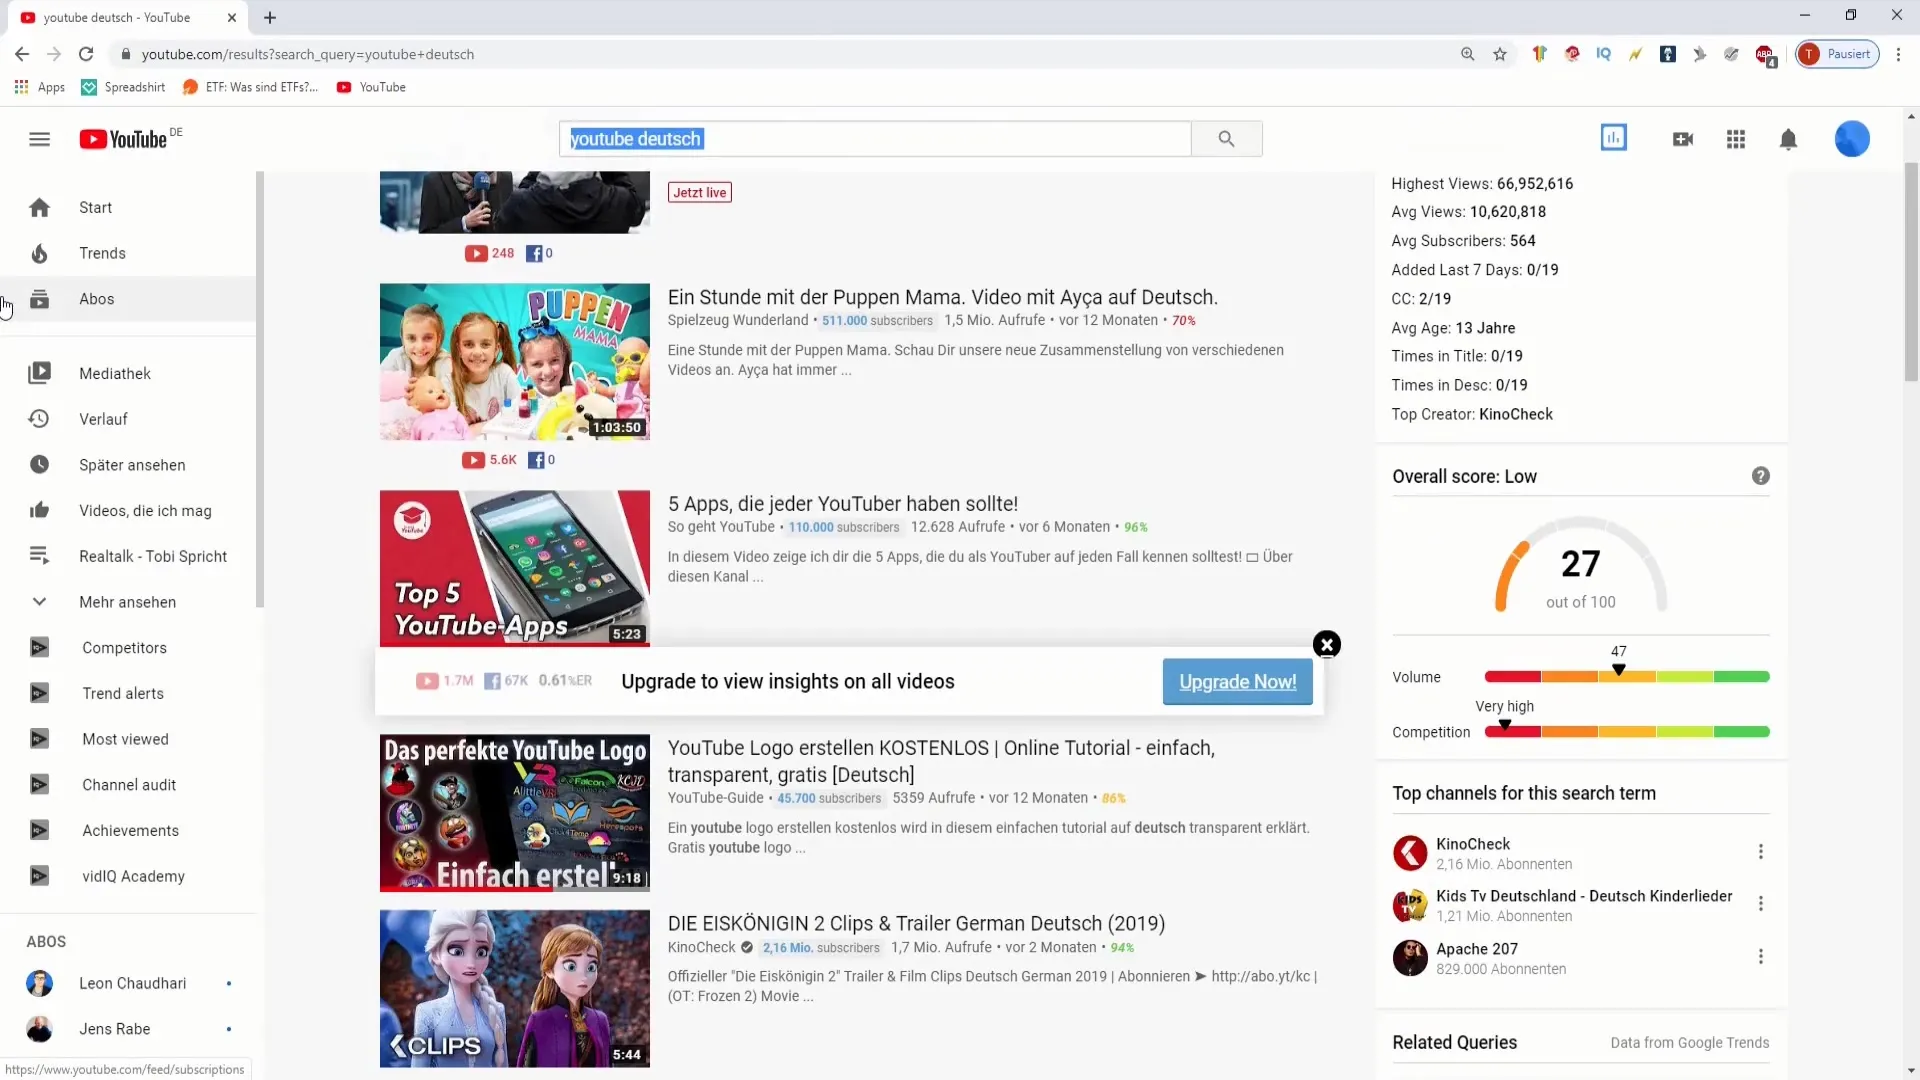
Task: Close the youtube deutsch browser tab
Action: 232,17
